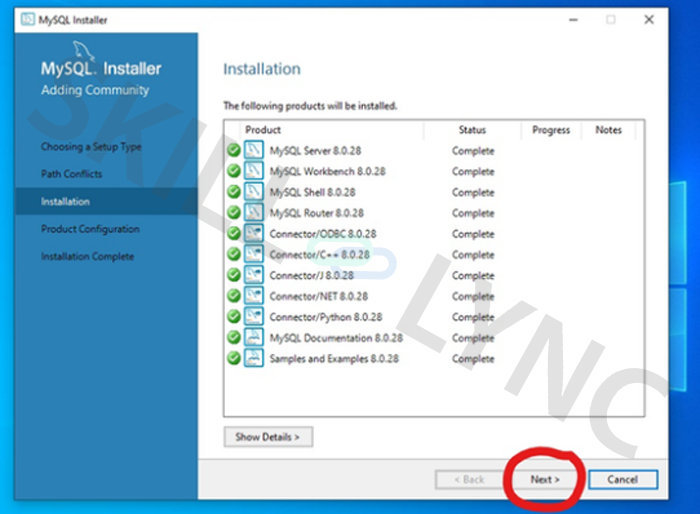Image resolution: width=700 pixels, height=514 pixels.
Task: Click green checkmark beside Samples and Examples
Action: 233,358
